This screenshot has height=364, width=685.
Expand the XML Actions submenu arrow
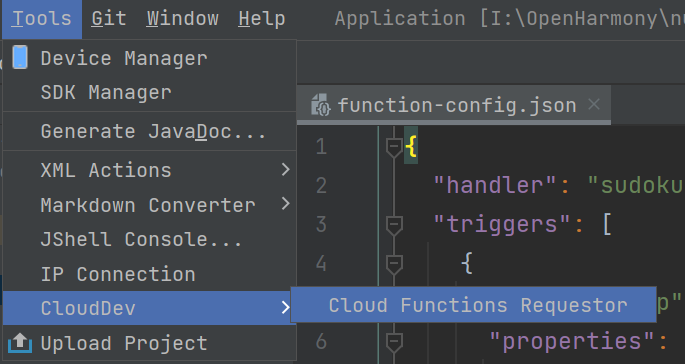(x=285, y=170)
